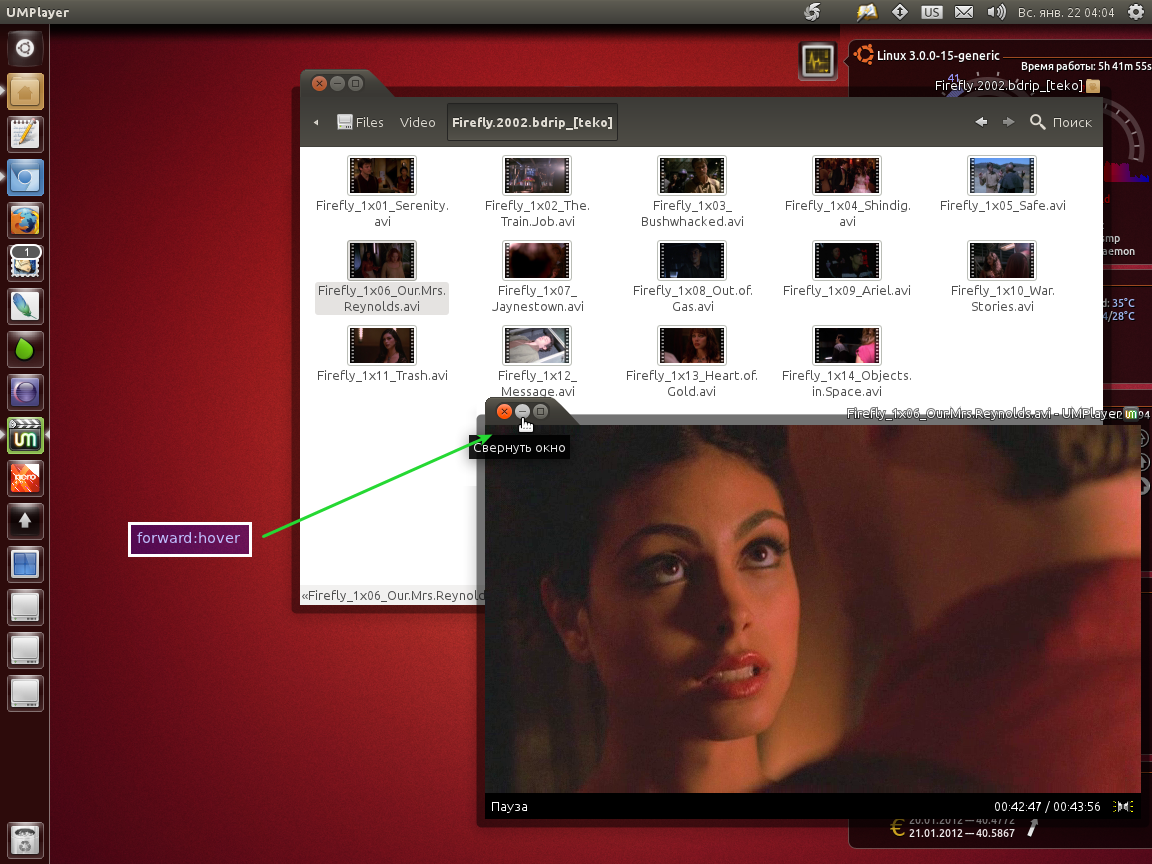Open the session gear menu in top panel
Viewport: 1152px width, 864px height.
click(1135, 12)
